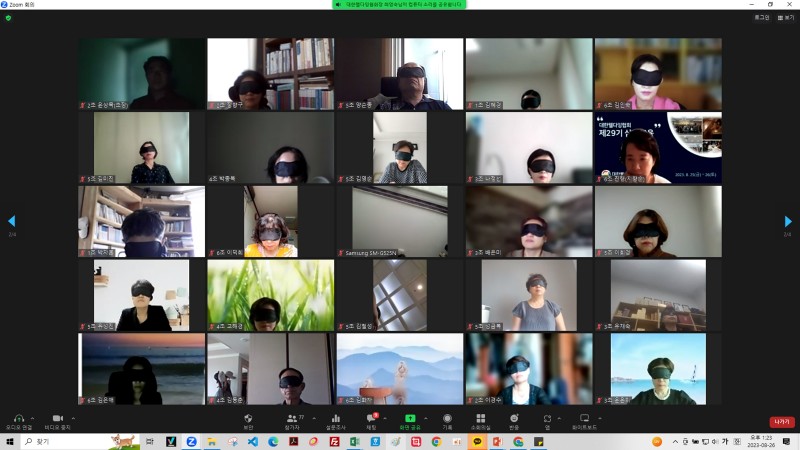Viewport: 800px width, 450px height.
Task: Open the View (보기) menu at top right
Action: coord(786,17)
